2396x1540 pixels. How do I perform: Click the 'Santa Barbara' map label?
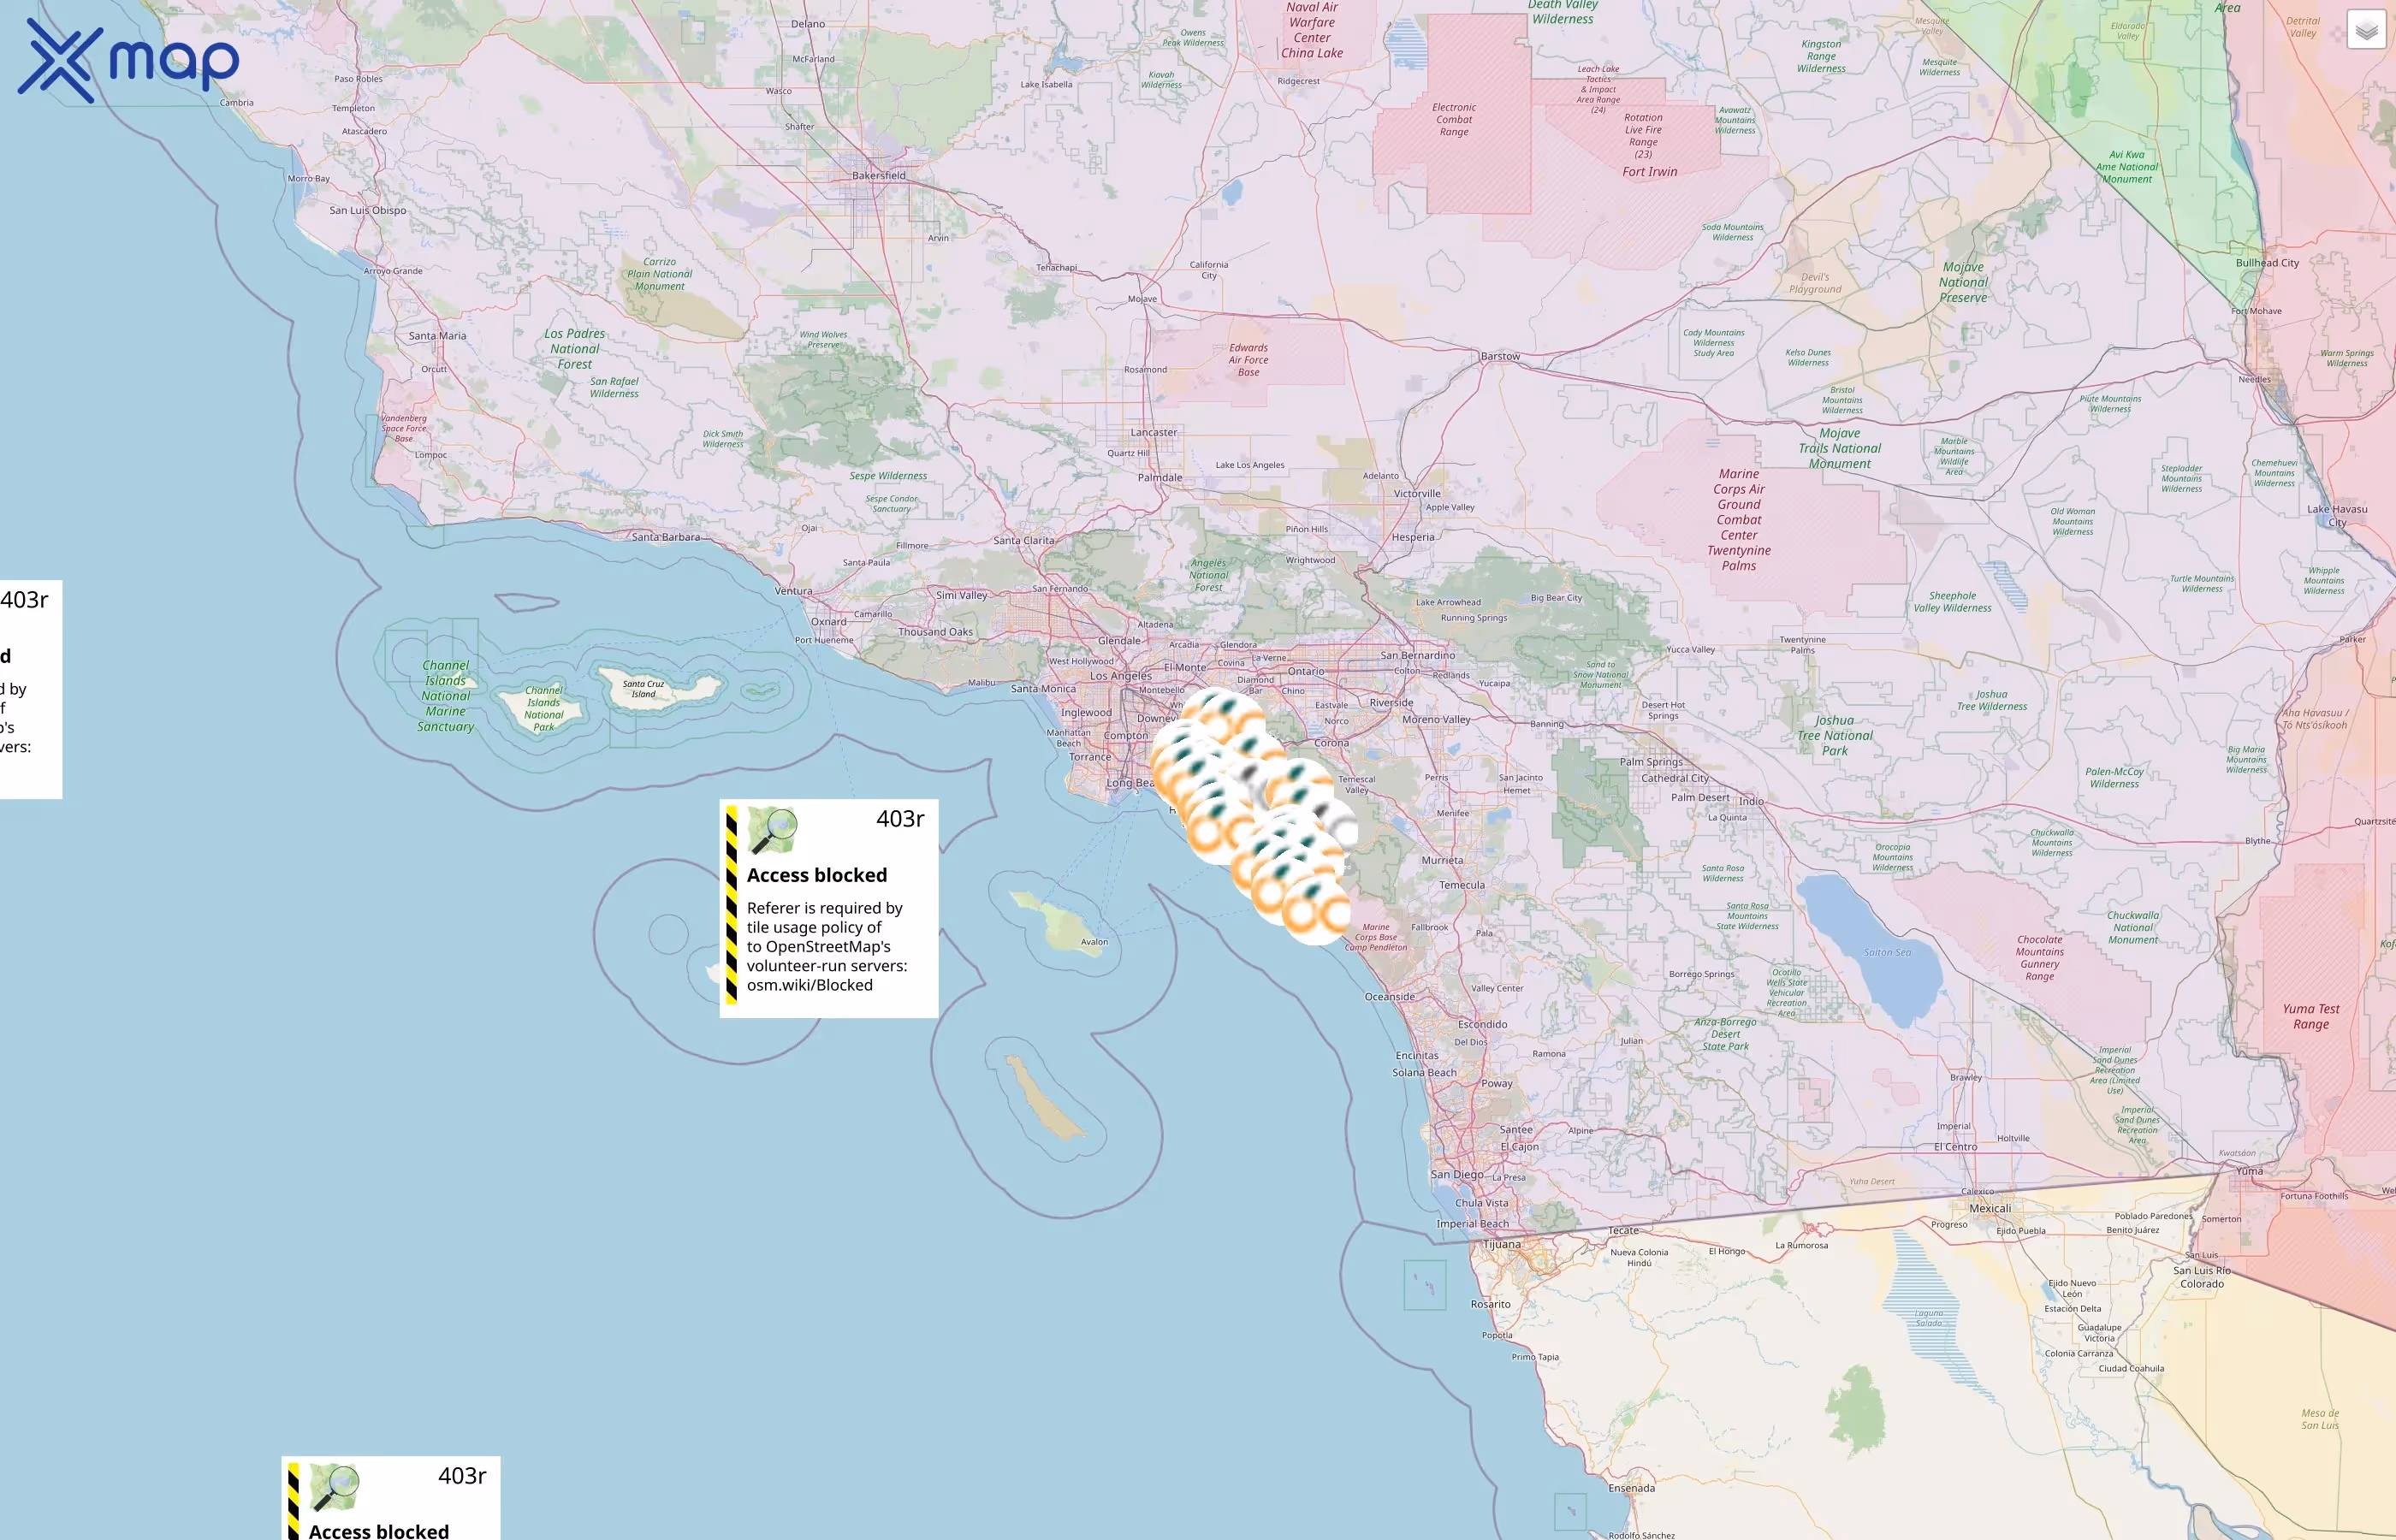(x=666, y=537)
